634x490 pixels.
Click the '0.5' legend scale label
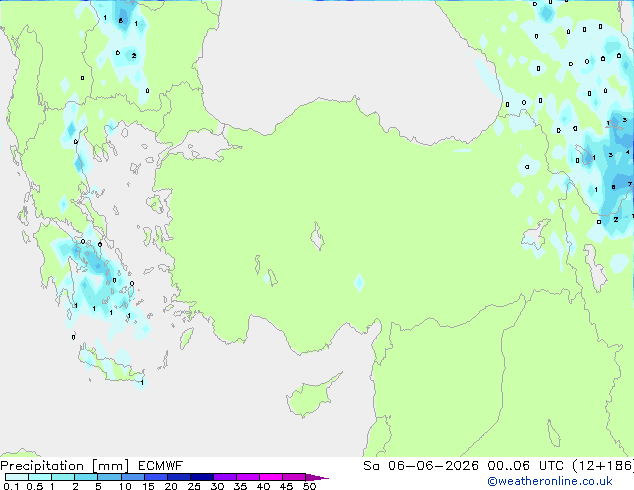click(35, 486)
